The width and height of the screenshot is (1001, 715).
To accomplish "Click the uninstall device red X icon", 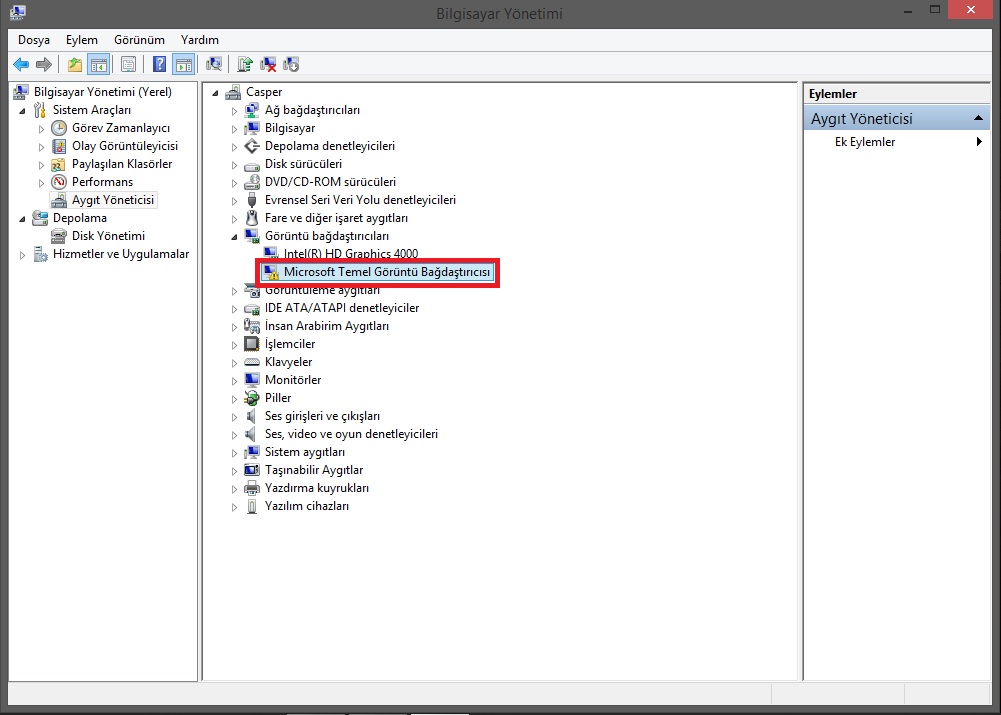I will (x=268, y=64).
